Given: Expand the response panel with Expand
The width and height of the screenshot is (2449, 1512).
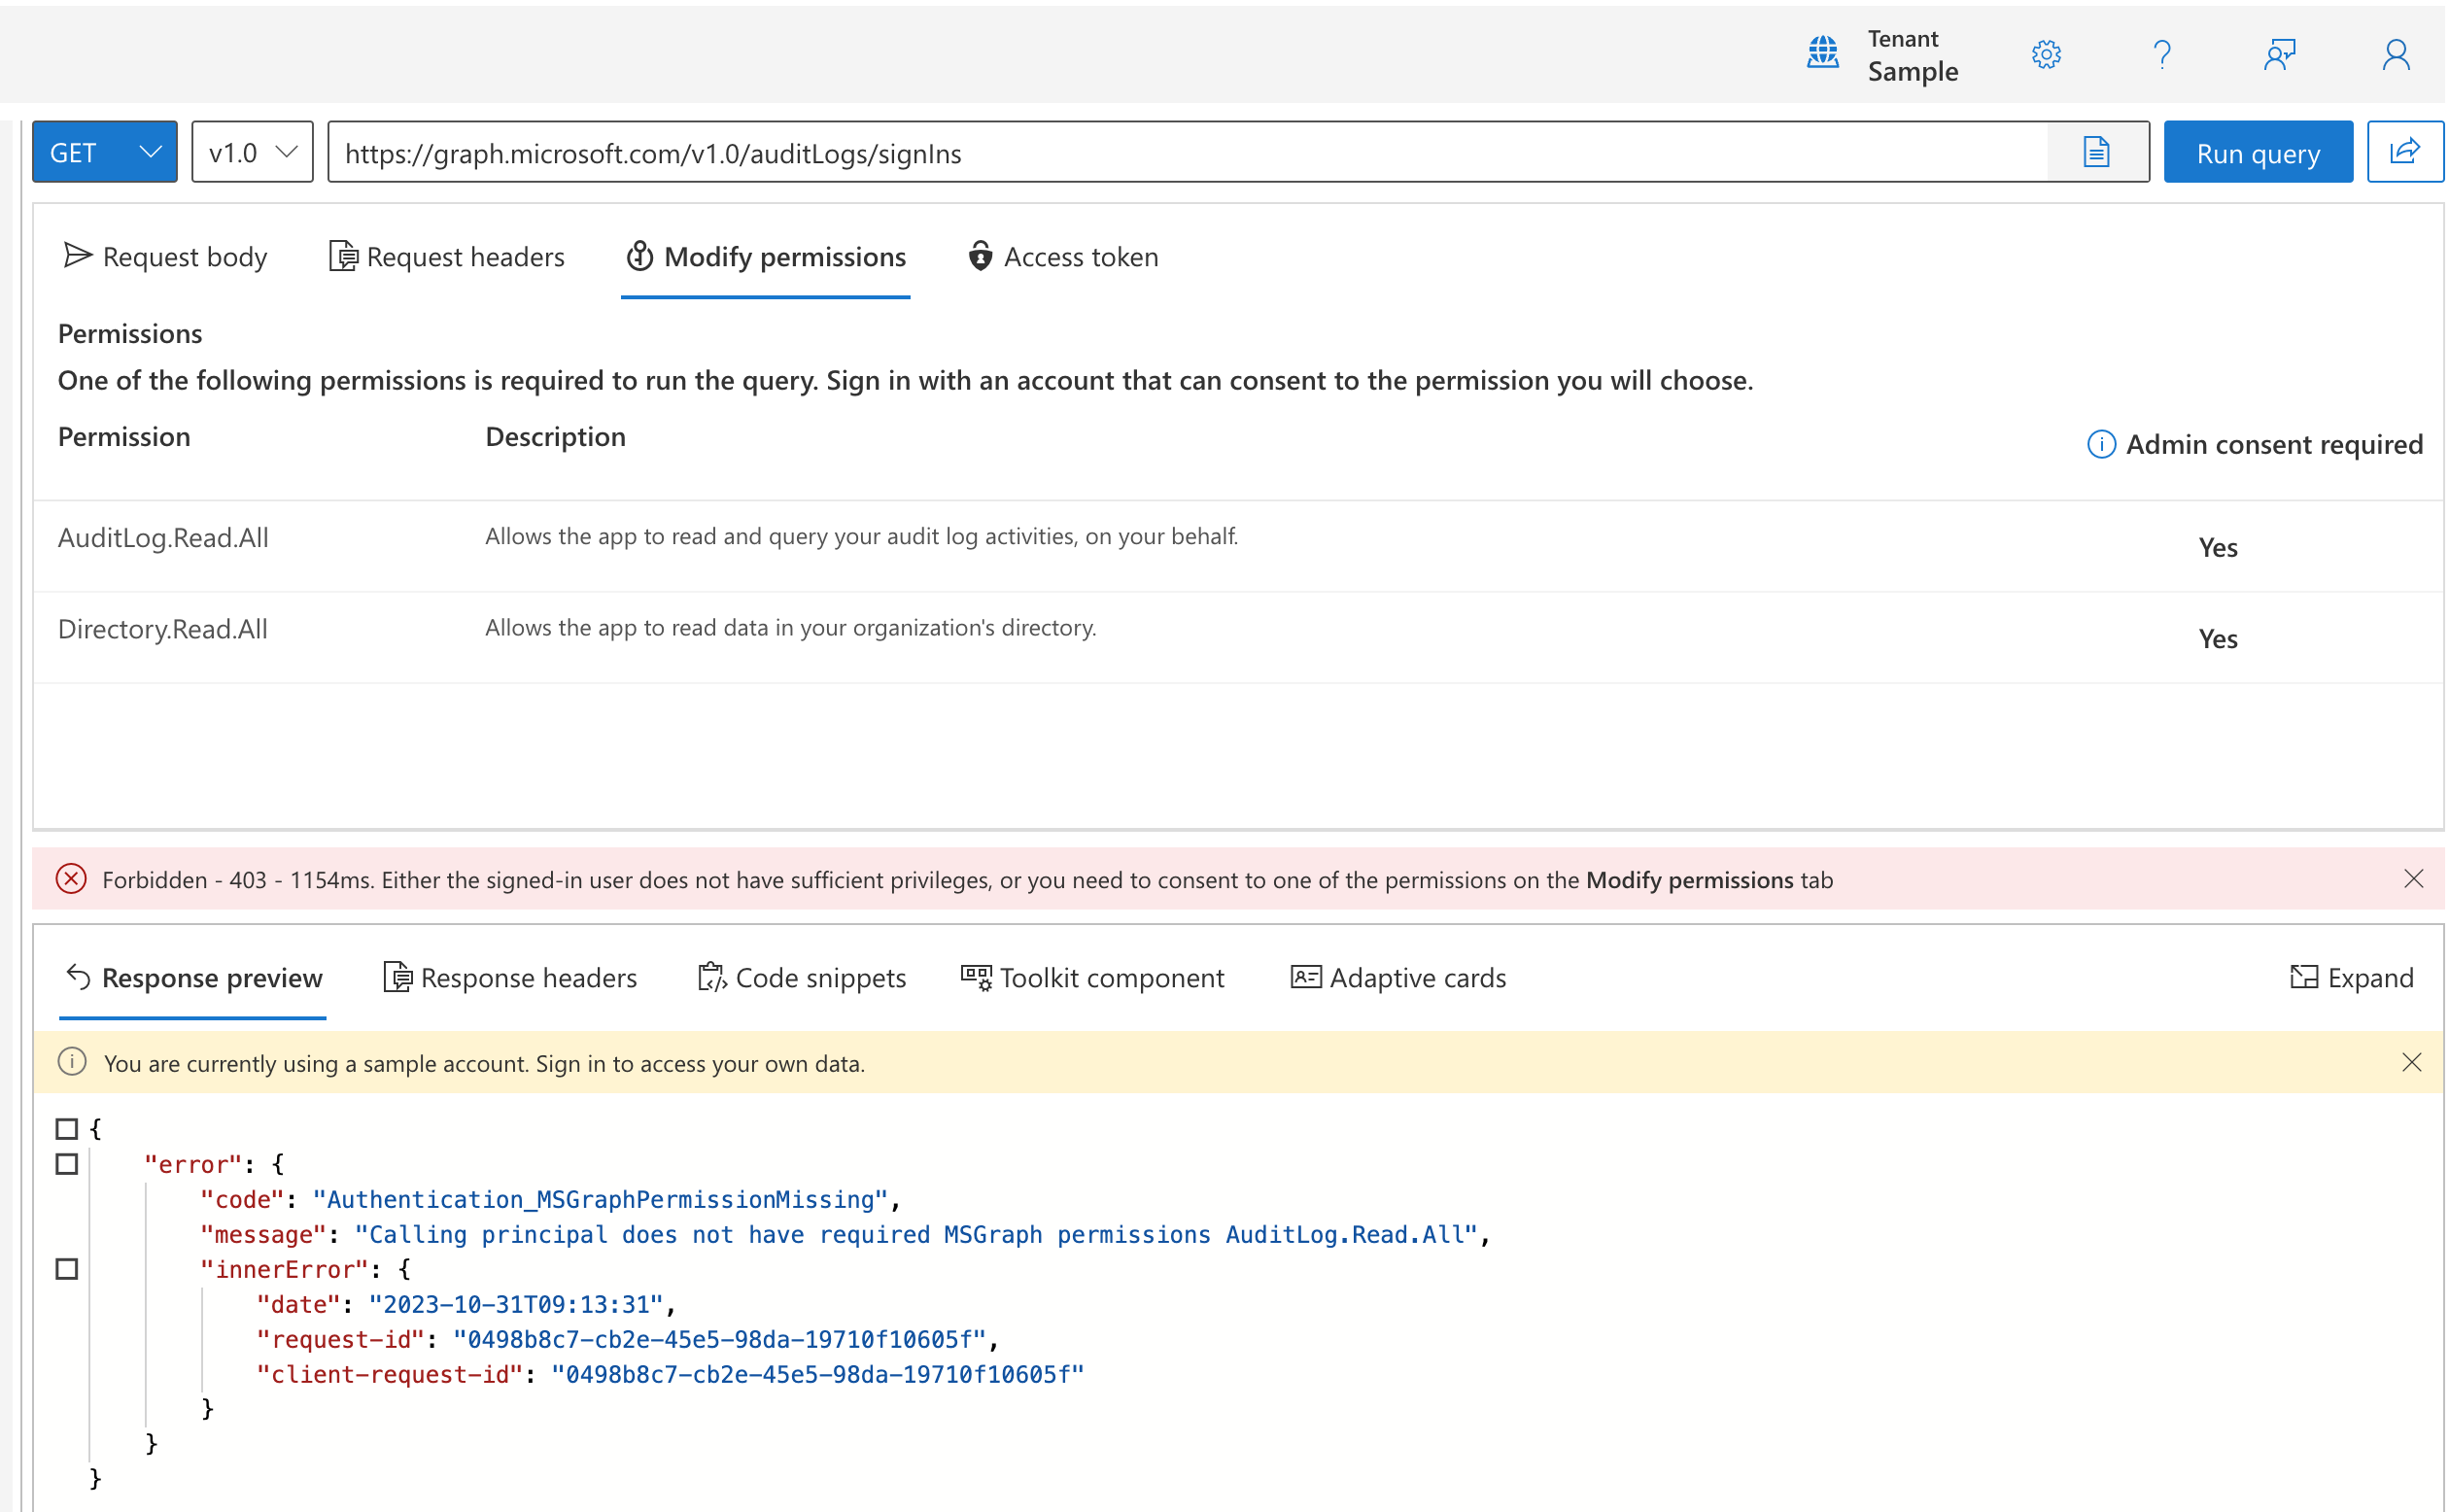Looking at the screenshot, I should 2351,977.
